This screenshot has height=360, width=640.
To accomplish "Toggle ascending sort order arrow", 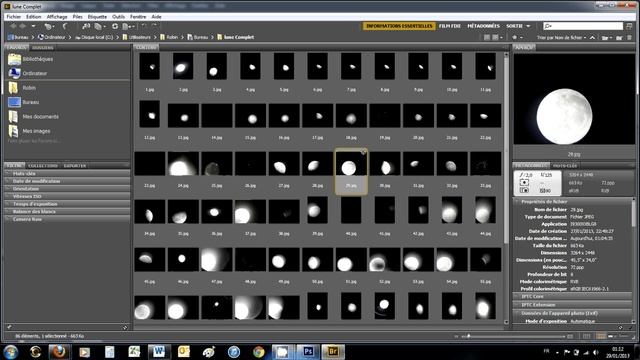I will point(592,37).
